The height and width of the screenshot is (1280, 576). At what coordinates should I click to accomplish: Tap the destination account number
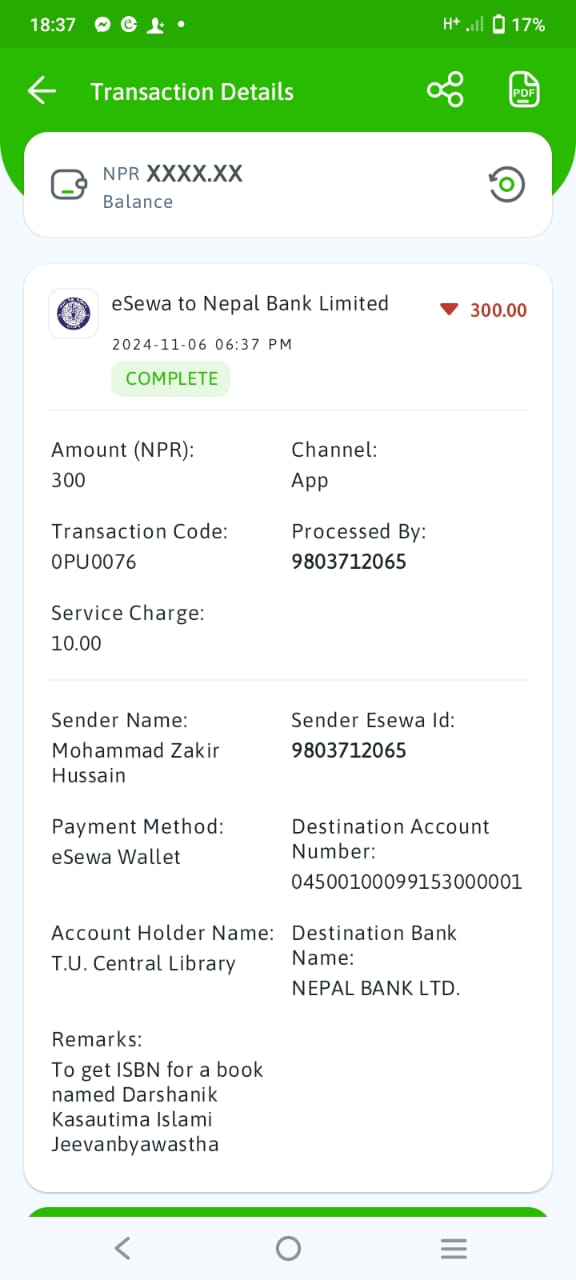pos(406,882)
